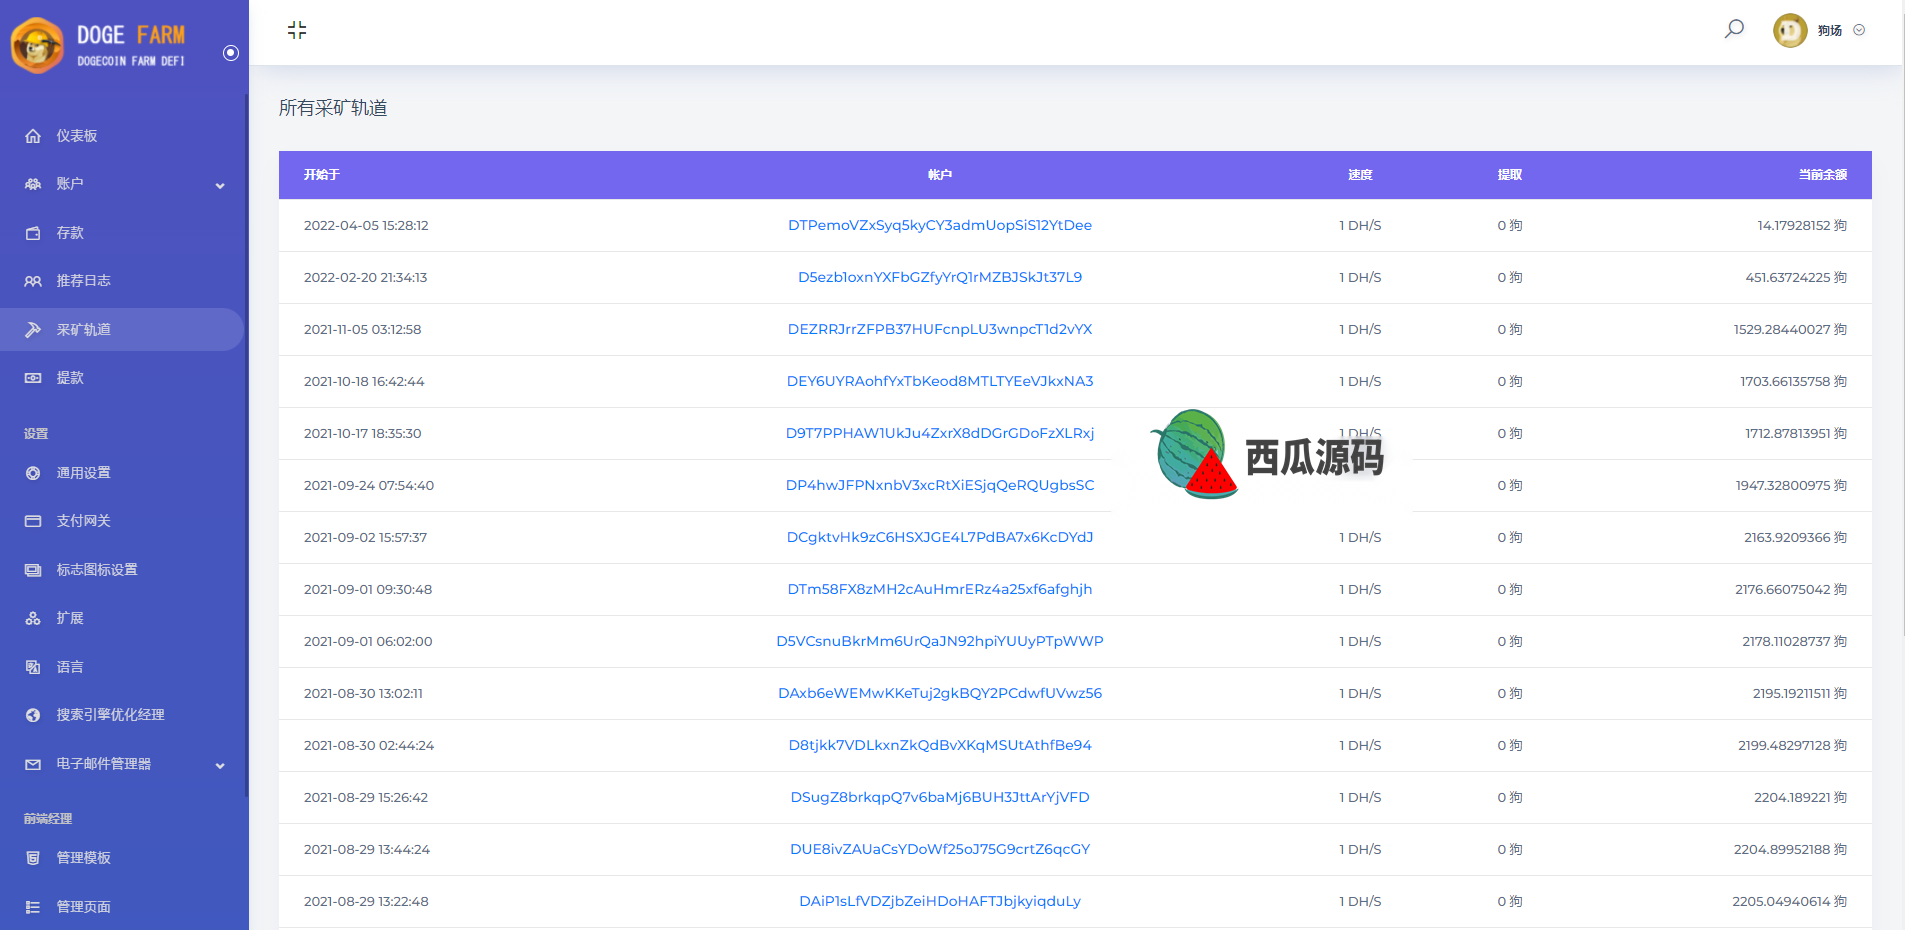The image size is (1905, 930).
Task: Click the SEO manager globe icon
Action: click(33, 715)
